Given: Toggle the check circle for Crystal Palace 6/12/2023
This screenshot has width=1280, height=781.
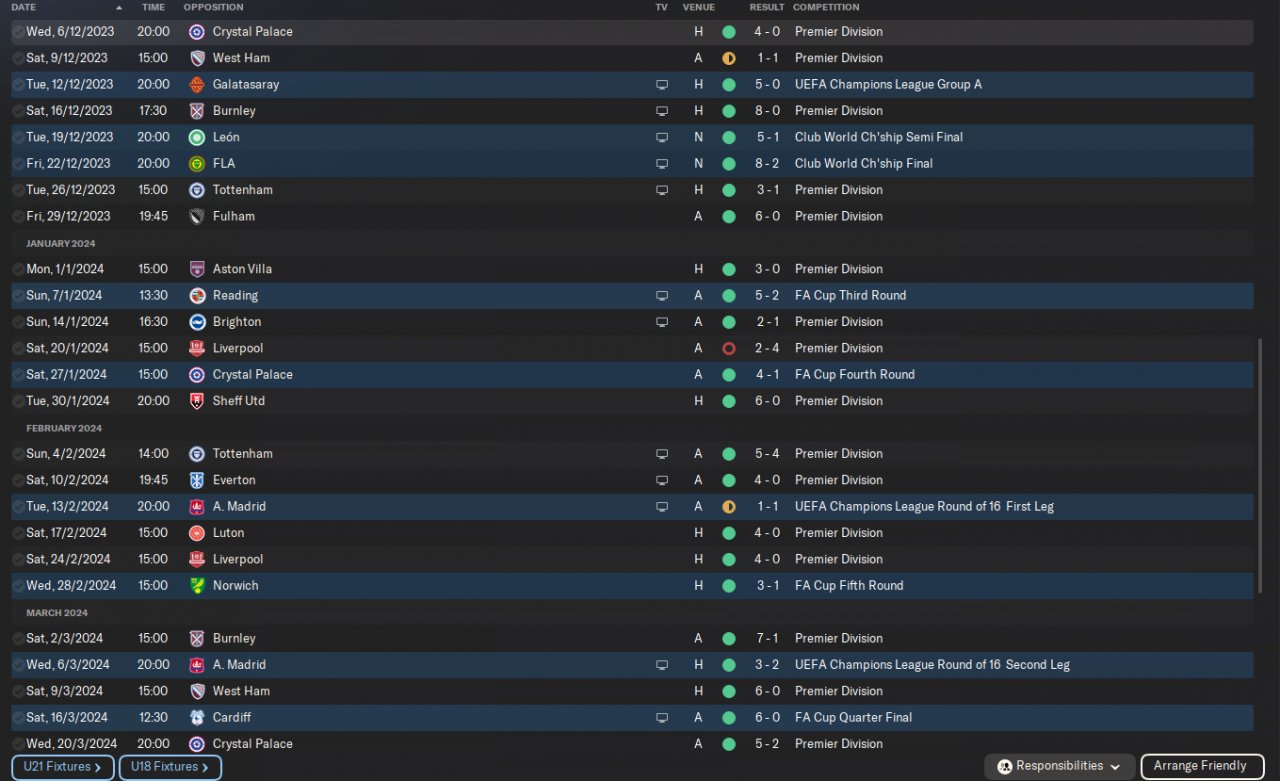Looking at the screenshot, I should [18, 32].
